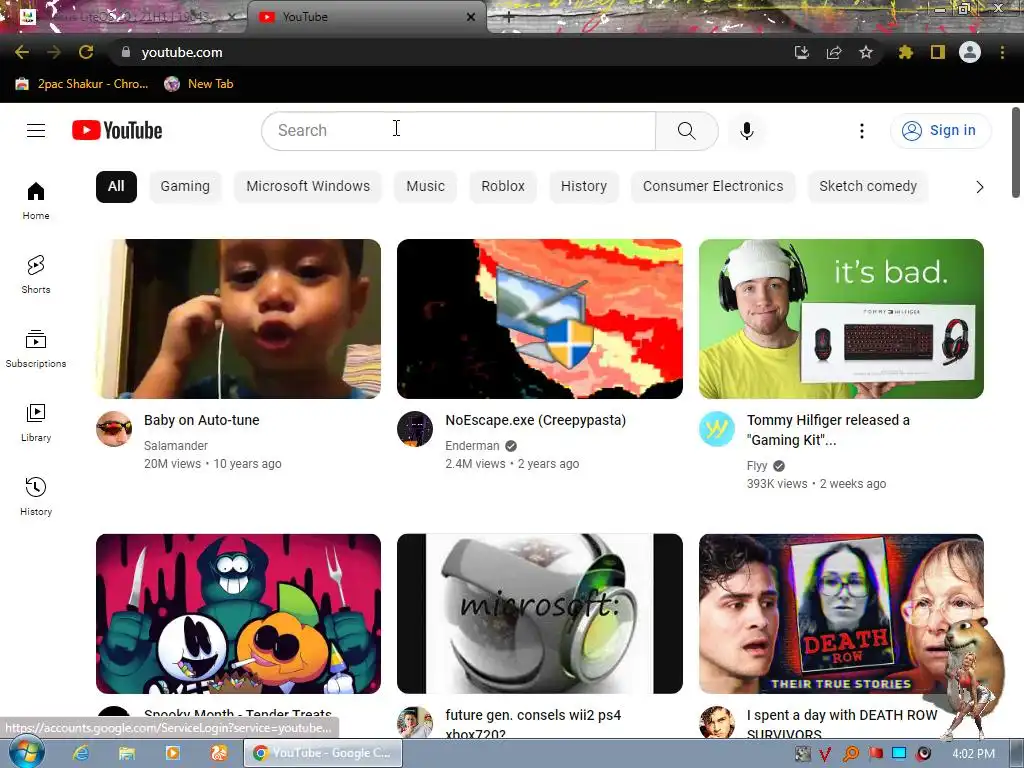Select the All filter chip

pyautogui.click(x=116, y=187)
